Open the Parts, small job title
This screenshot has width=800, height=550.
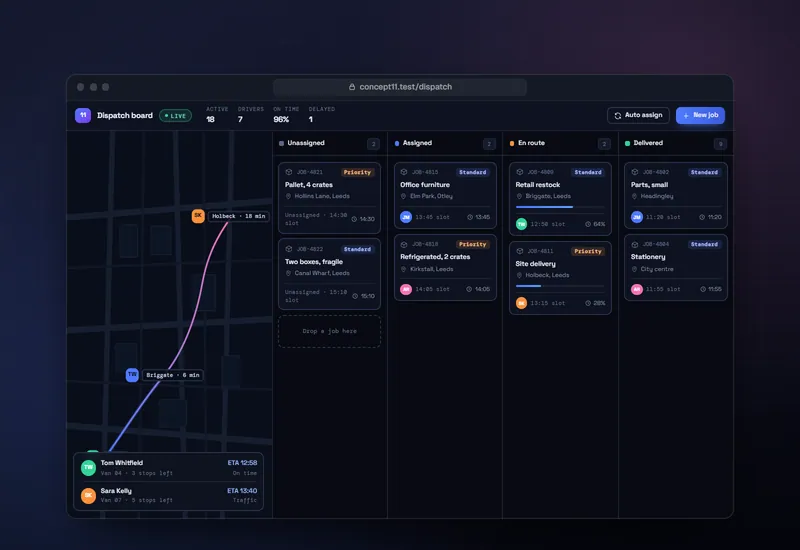649,185
